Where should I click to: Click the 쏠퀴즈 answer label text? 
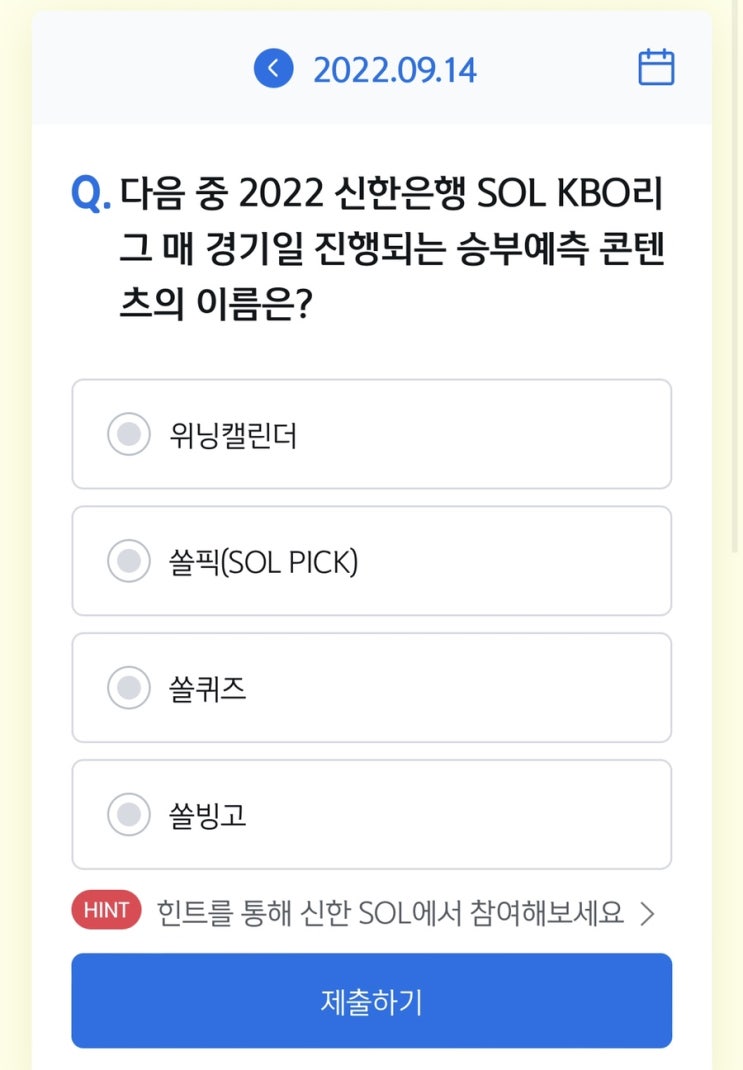208,689
